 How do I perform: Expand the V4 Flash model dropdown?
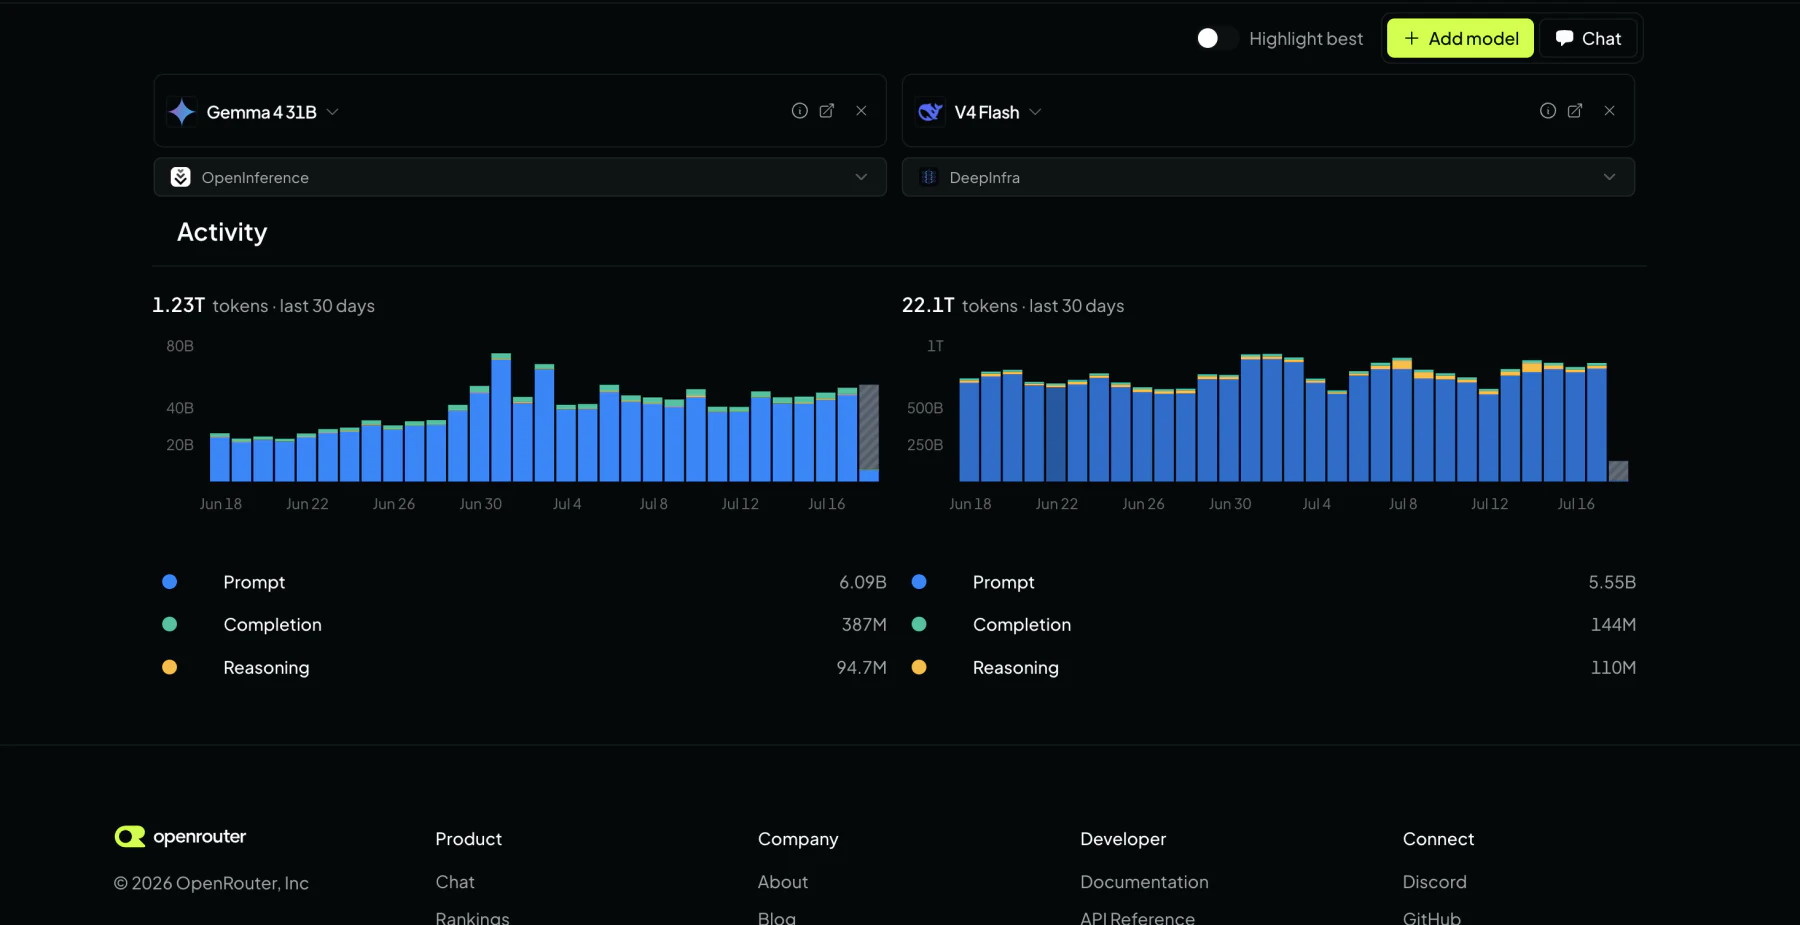[1035, 112]
